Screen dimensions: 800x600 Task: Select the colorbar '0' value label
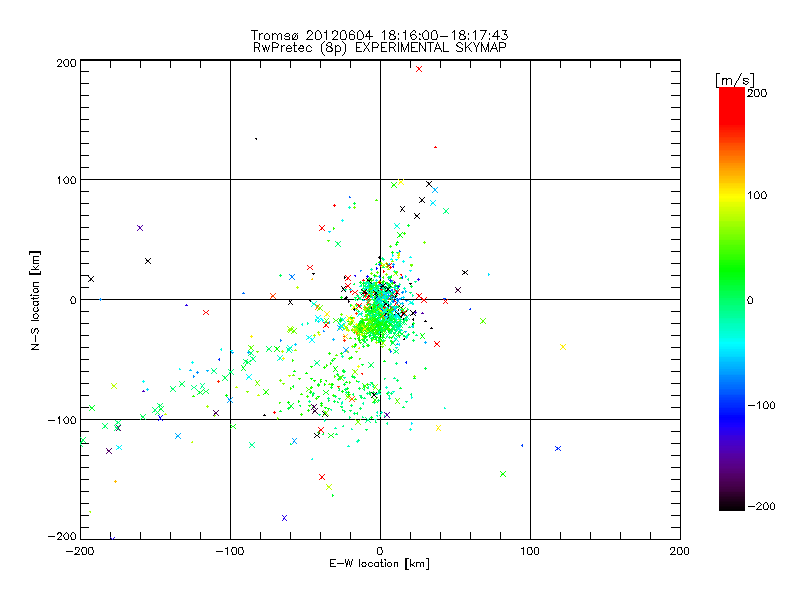750,300
